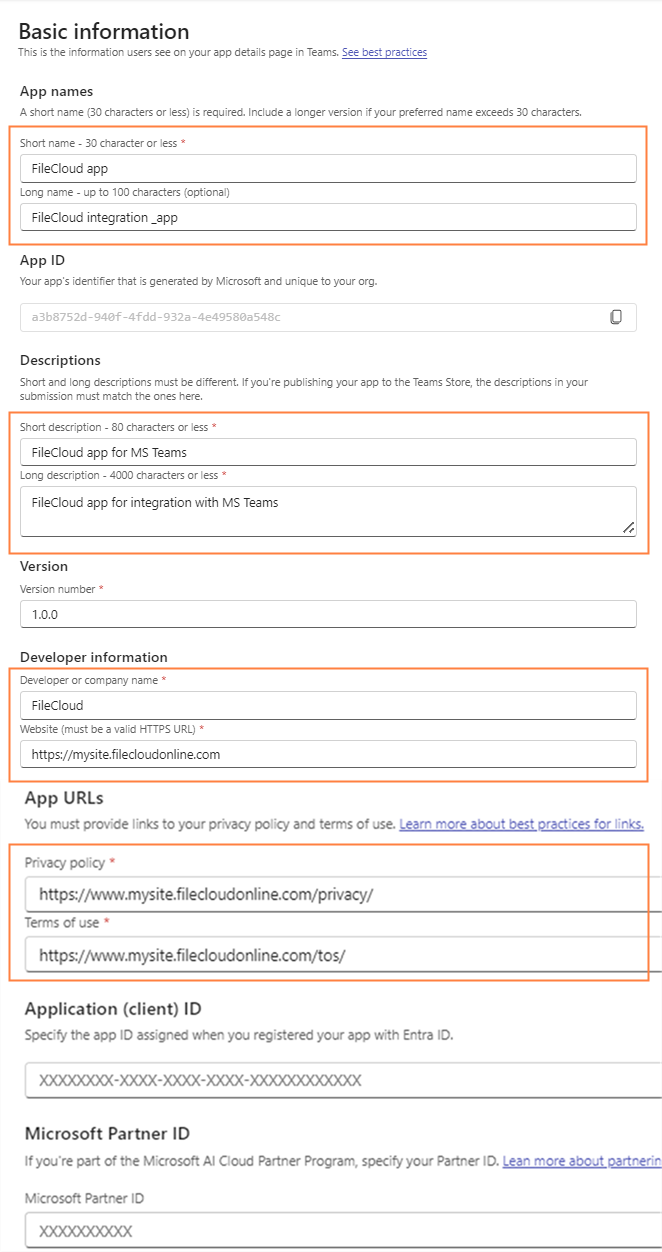662x1252 pixels.
Task: Edit the Privacy policy URL field
Action: [343, 894]
